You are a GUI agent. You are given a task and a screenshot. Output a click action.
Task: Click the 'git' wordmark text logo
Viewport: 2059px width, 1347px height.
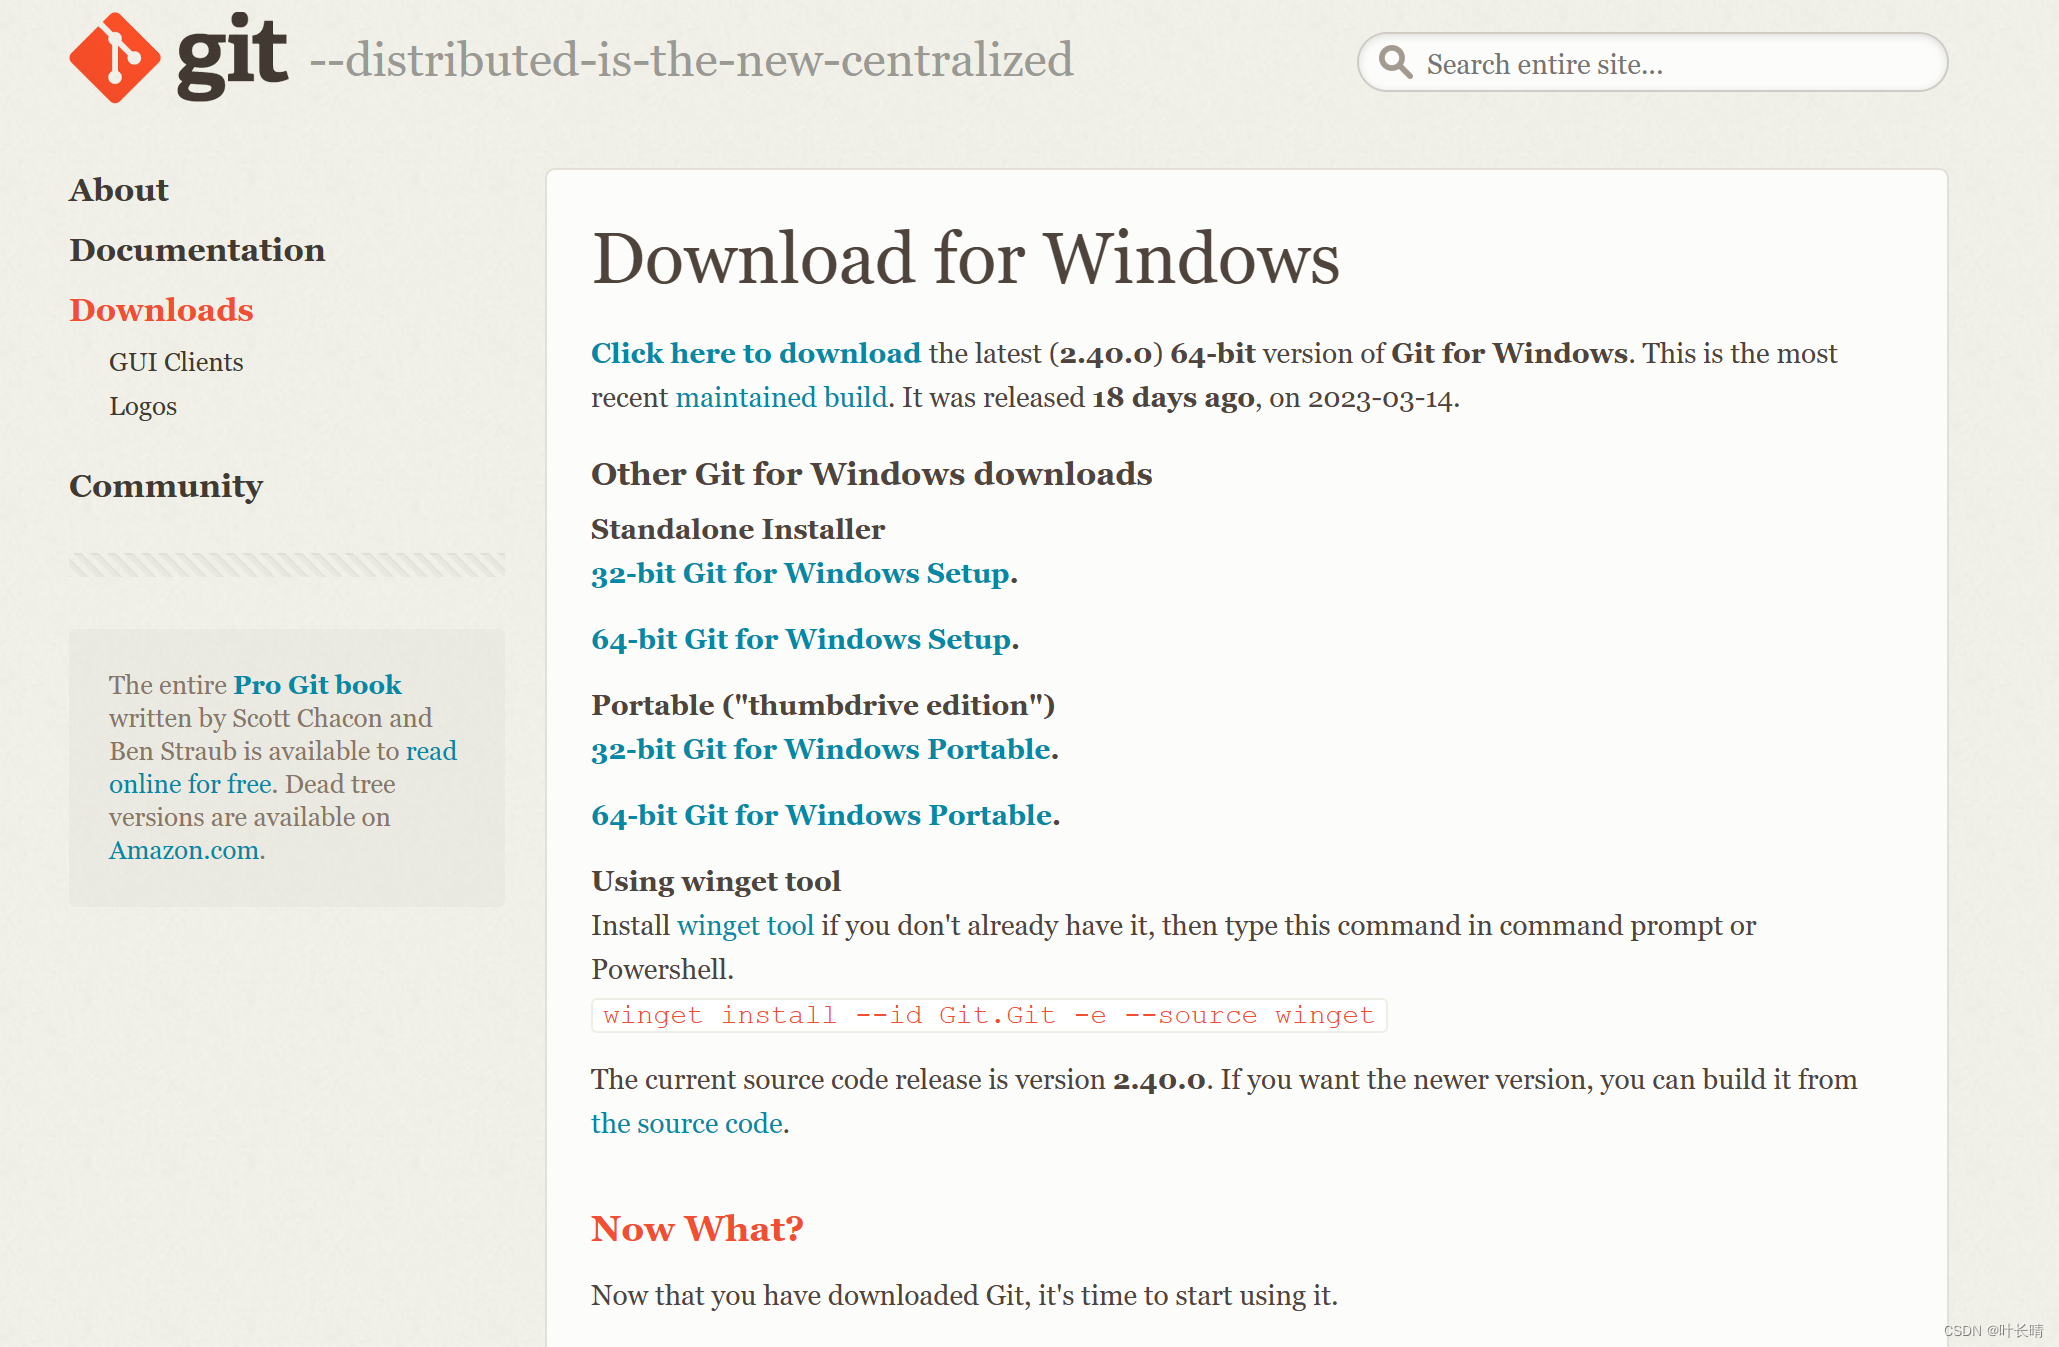[233, 57]
